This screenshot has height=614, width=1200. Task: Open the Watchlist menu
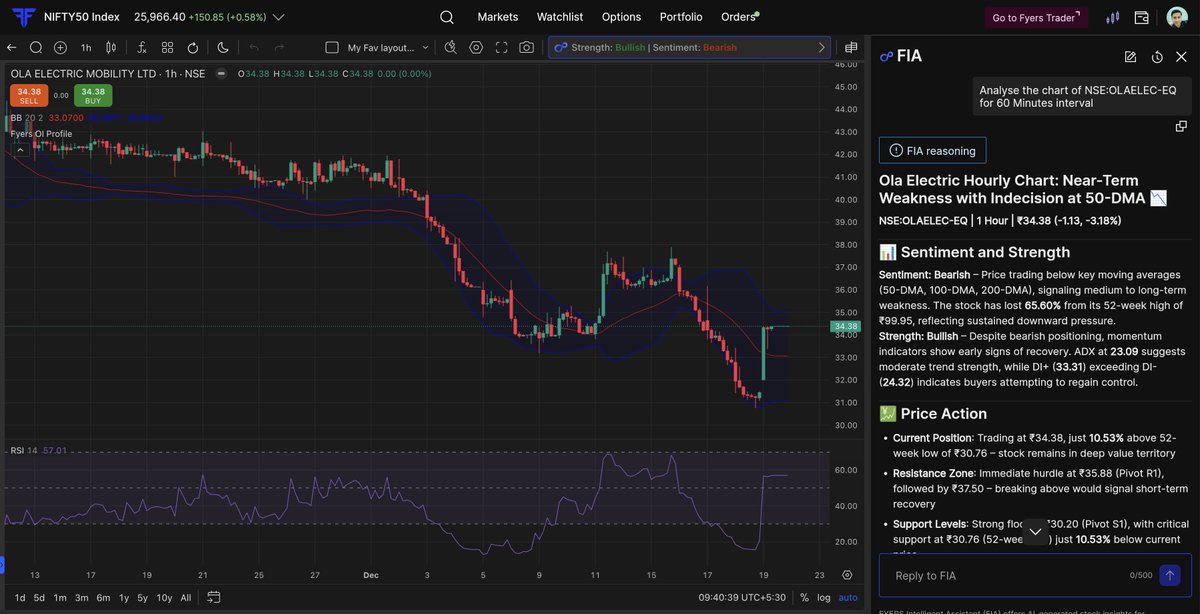coord(560,17)
